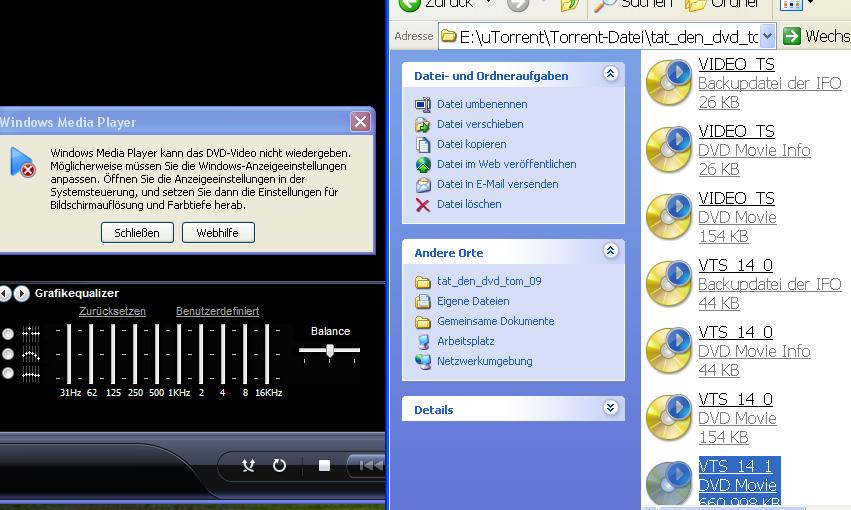This screenshot has height=510, width=851.
Task: Click the Datei umbenennen icon
Action: click(x=422, y=104)
